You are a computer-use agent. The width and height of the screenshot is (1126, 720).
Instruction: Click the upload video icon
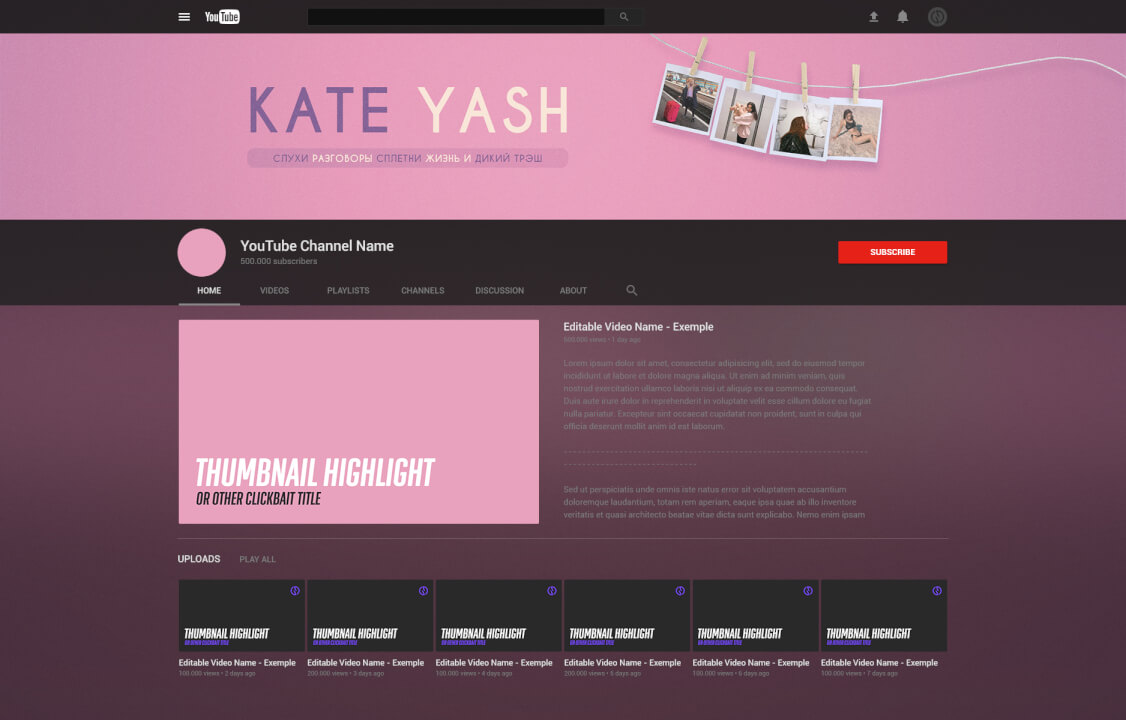[873, 17]
